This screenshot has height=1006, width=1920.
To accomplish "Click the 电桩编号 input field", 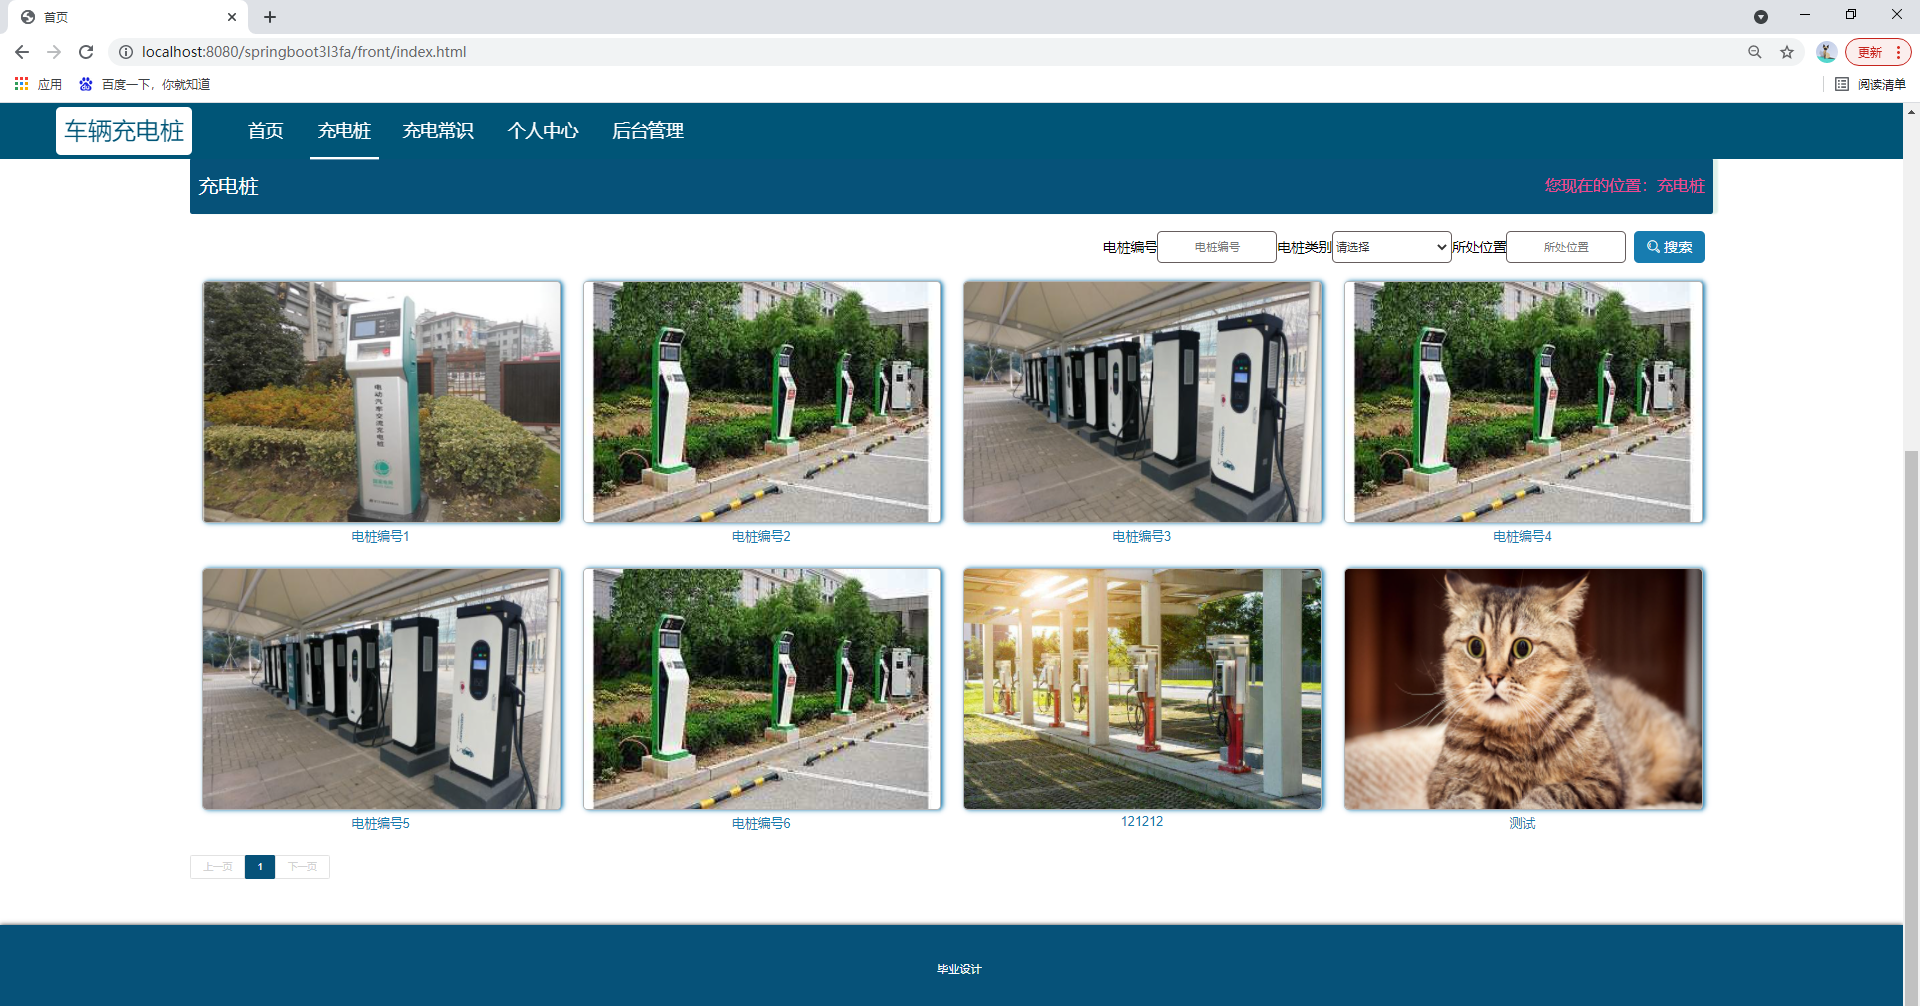I will coord(1217,247).
